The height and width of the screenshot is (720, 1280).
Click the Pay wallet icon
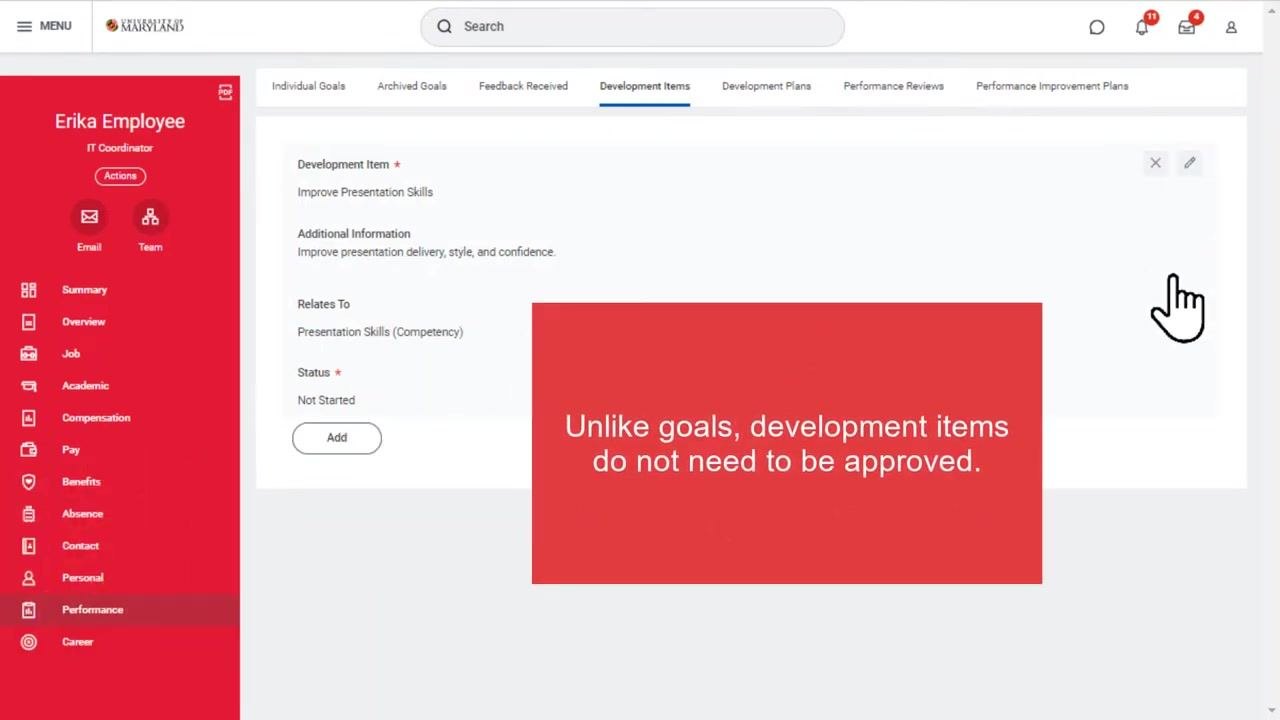[x=29, y=450]
